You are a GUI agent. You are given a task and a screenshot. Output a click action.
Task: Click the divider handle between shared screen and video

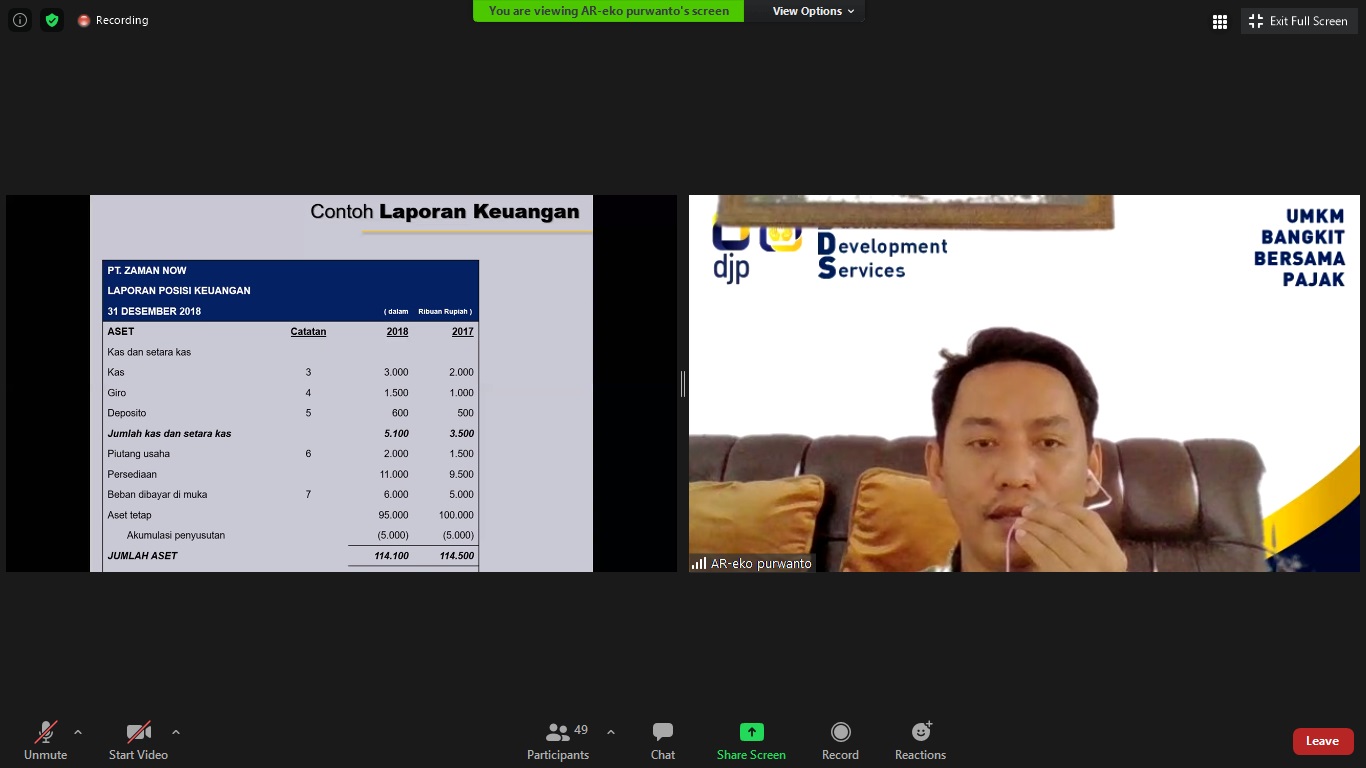pyautogui.click(x=683, y=383)
